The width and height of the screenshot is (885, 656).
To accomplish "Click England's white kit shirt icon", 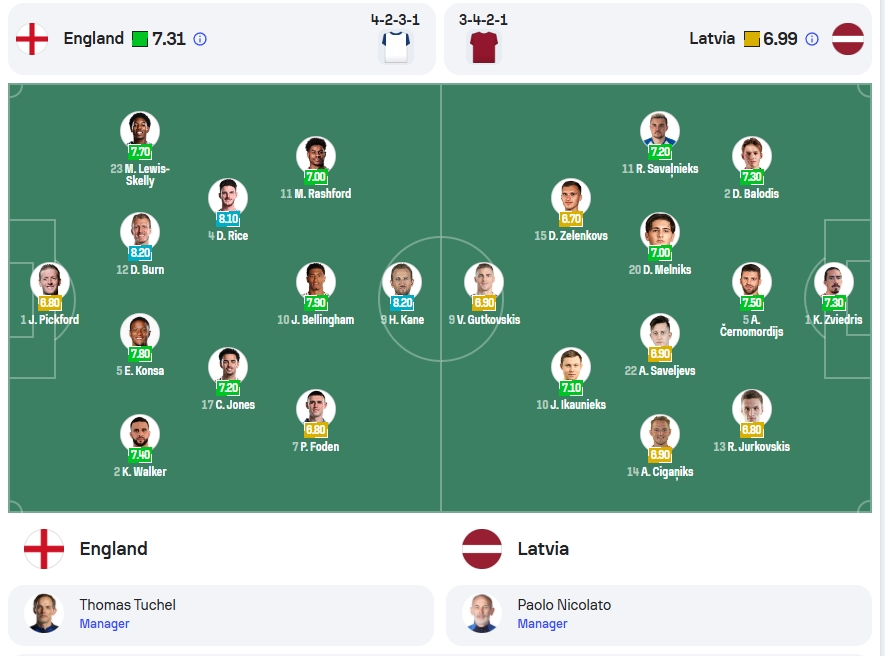I will (x=396, y=47).
